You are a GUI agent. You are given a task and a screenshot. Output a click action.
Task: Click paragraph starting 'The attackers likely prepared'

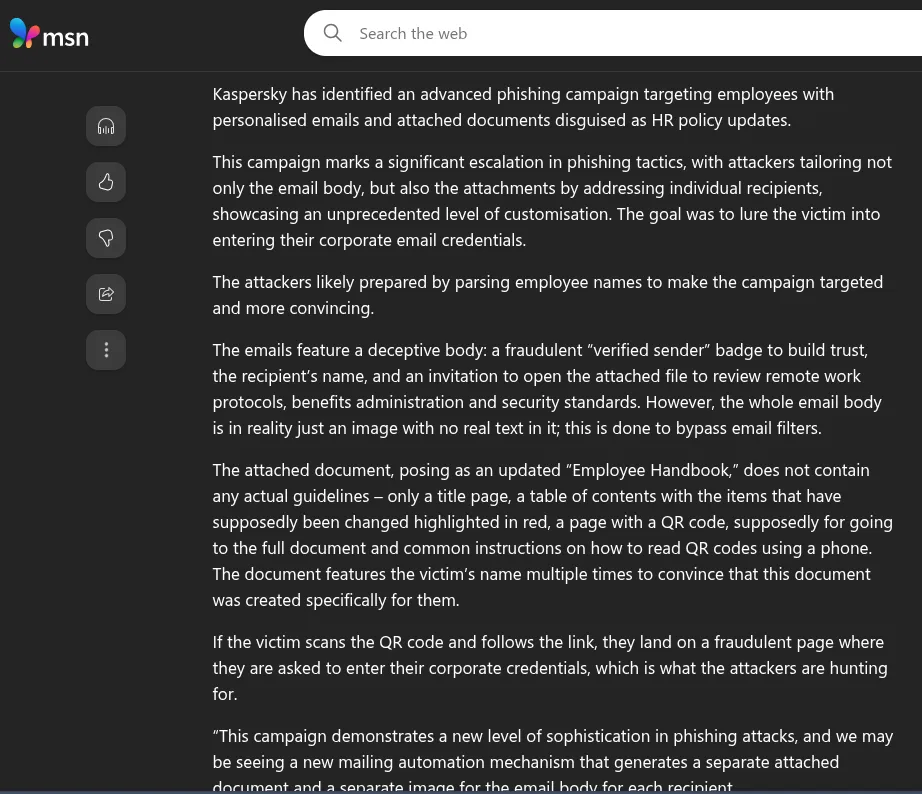[546, 295]
